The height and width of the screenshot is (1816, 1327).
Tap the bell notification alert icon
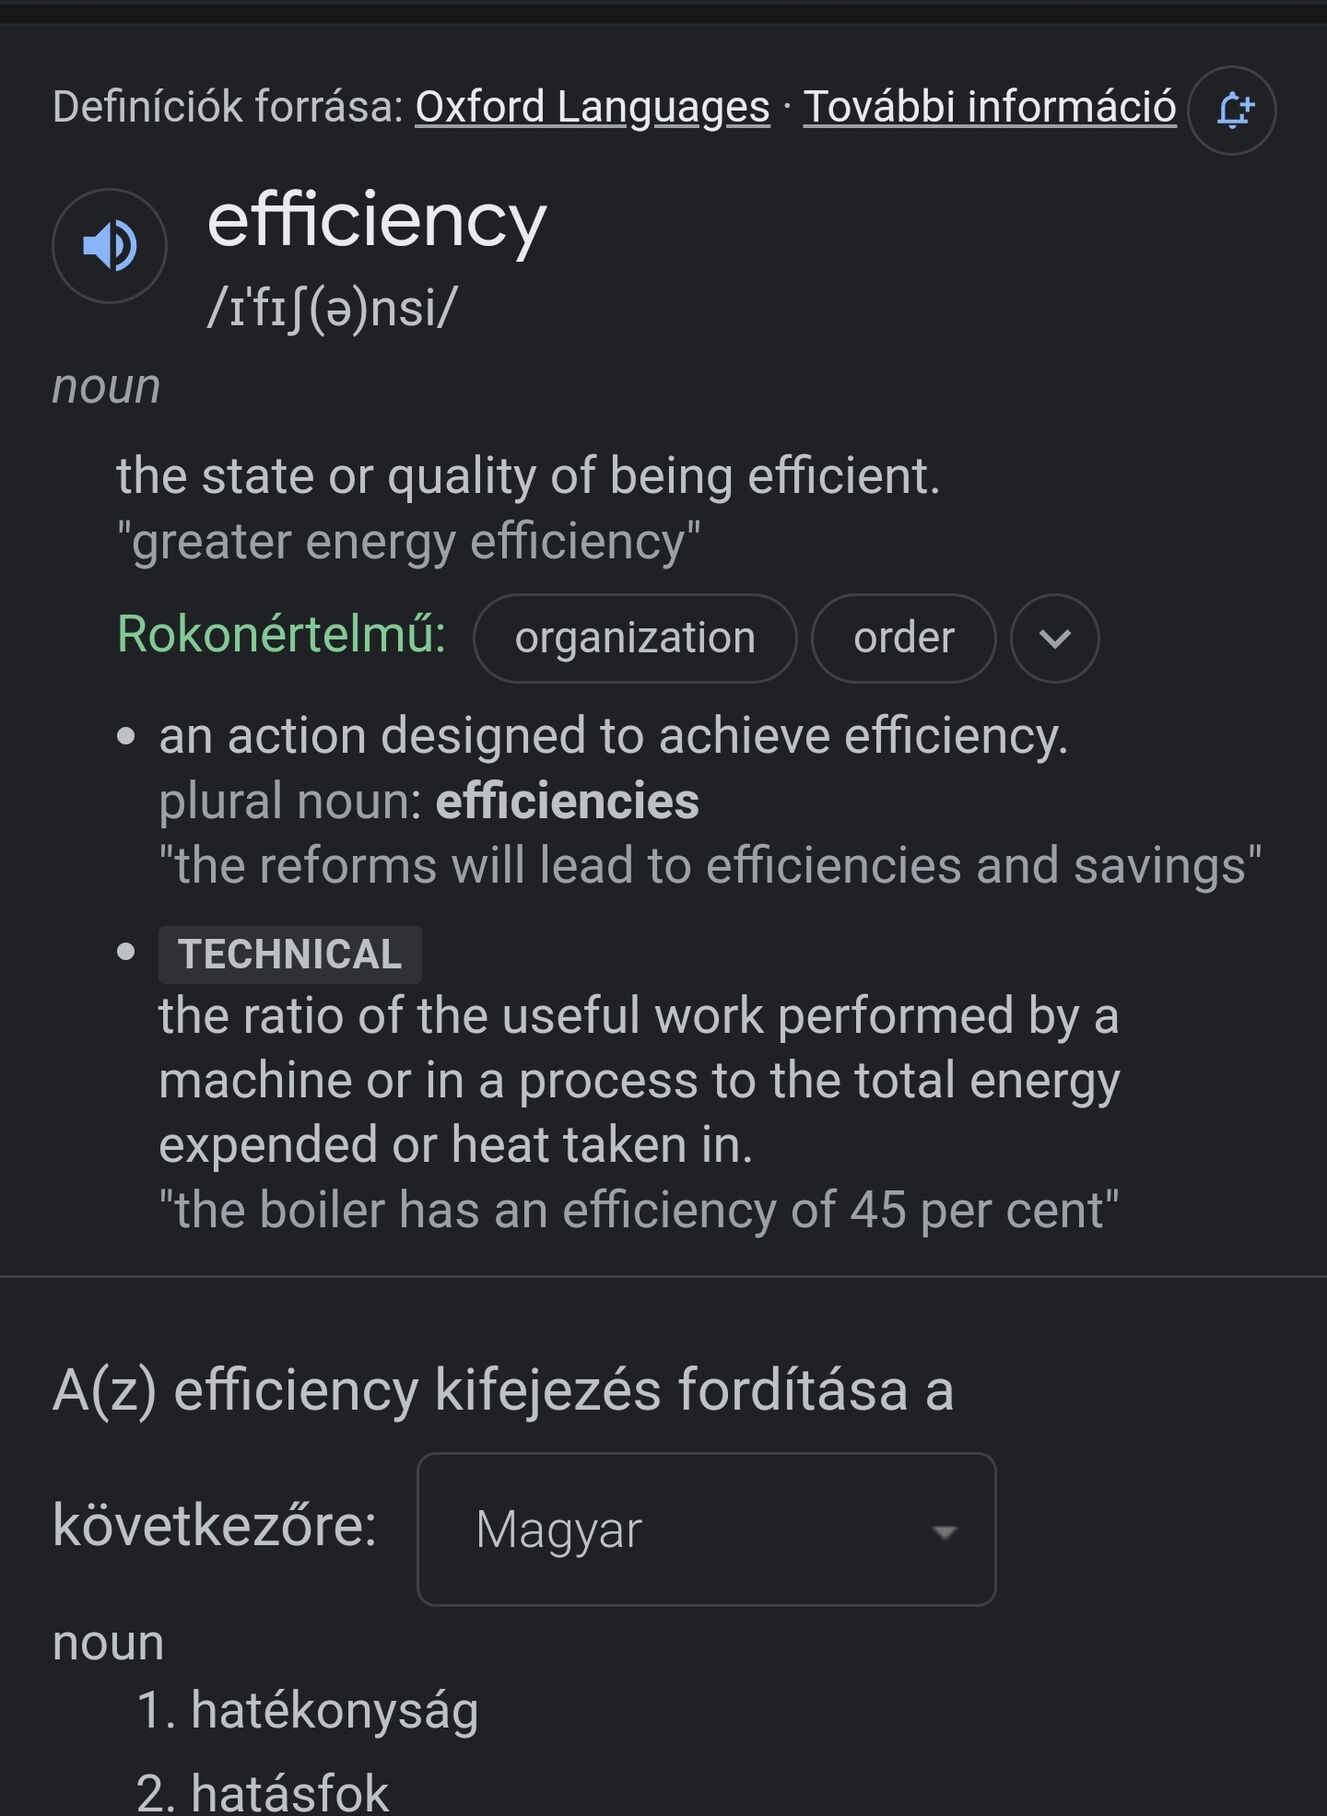click(x=1232, y=110)
